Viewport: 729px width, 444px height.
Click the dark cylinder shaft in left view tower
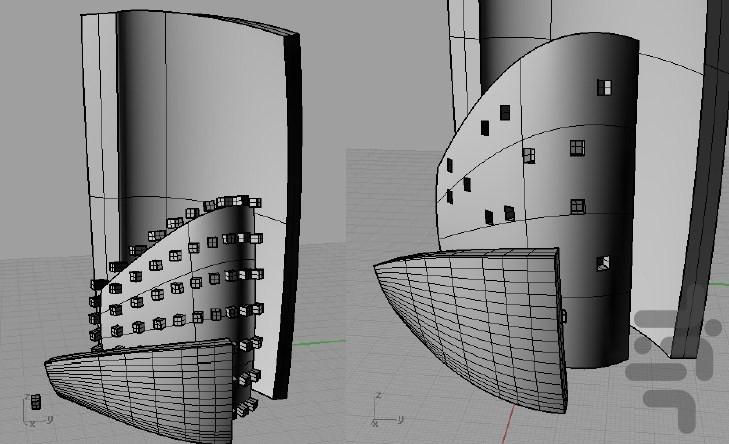pyautogui.click(x=135, y=150)
